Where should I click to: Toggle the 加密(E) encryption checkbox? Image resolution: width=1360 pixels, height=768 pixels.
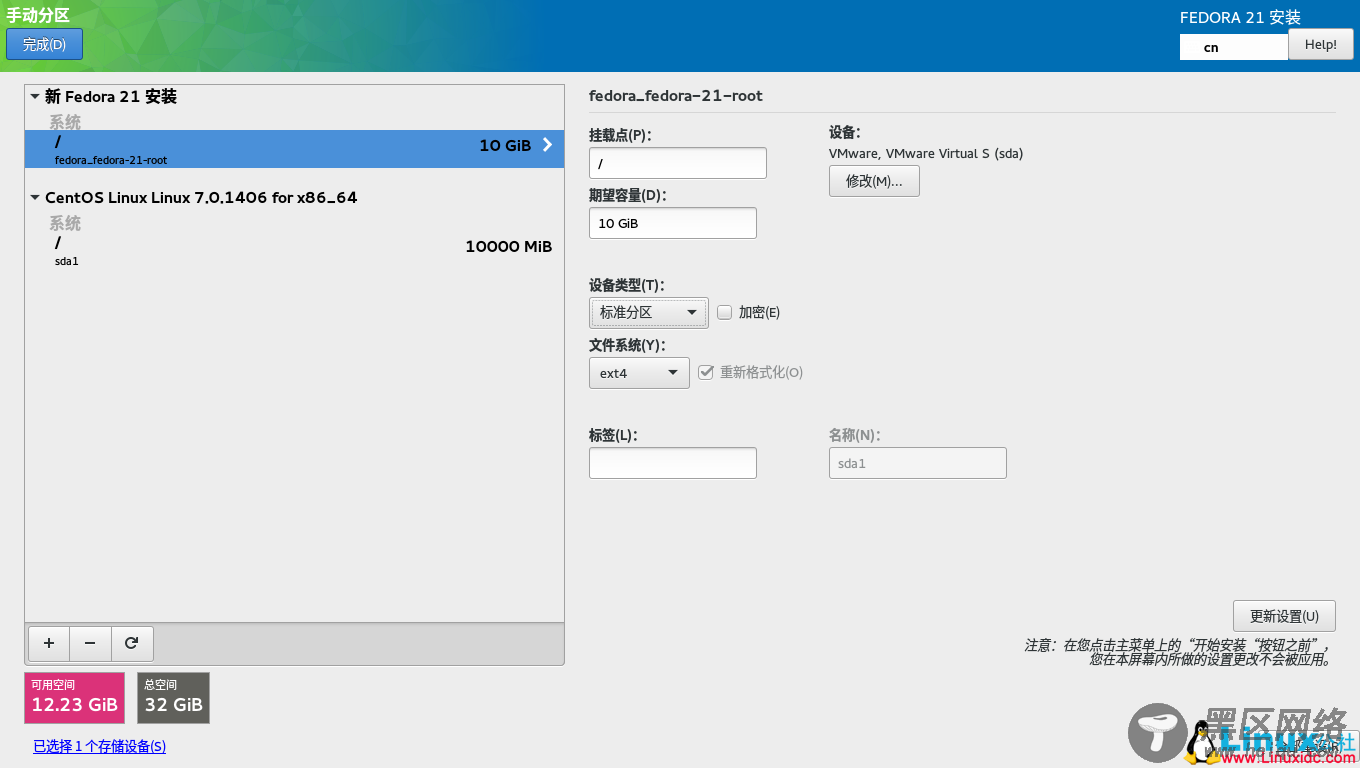[x=725, y=312]
